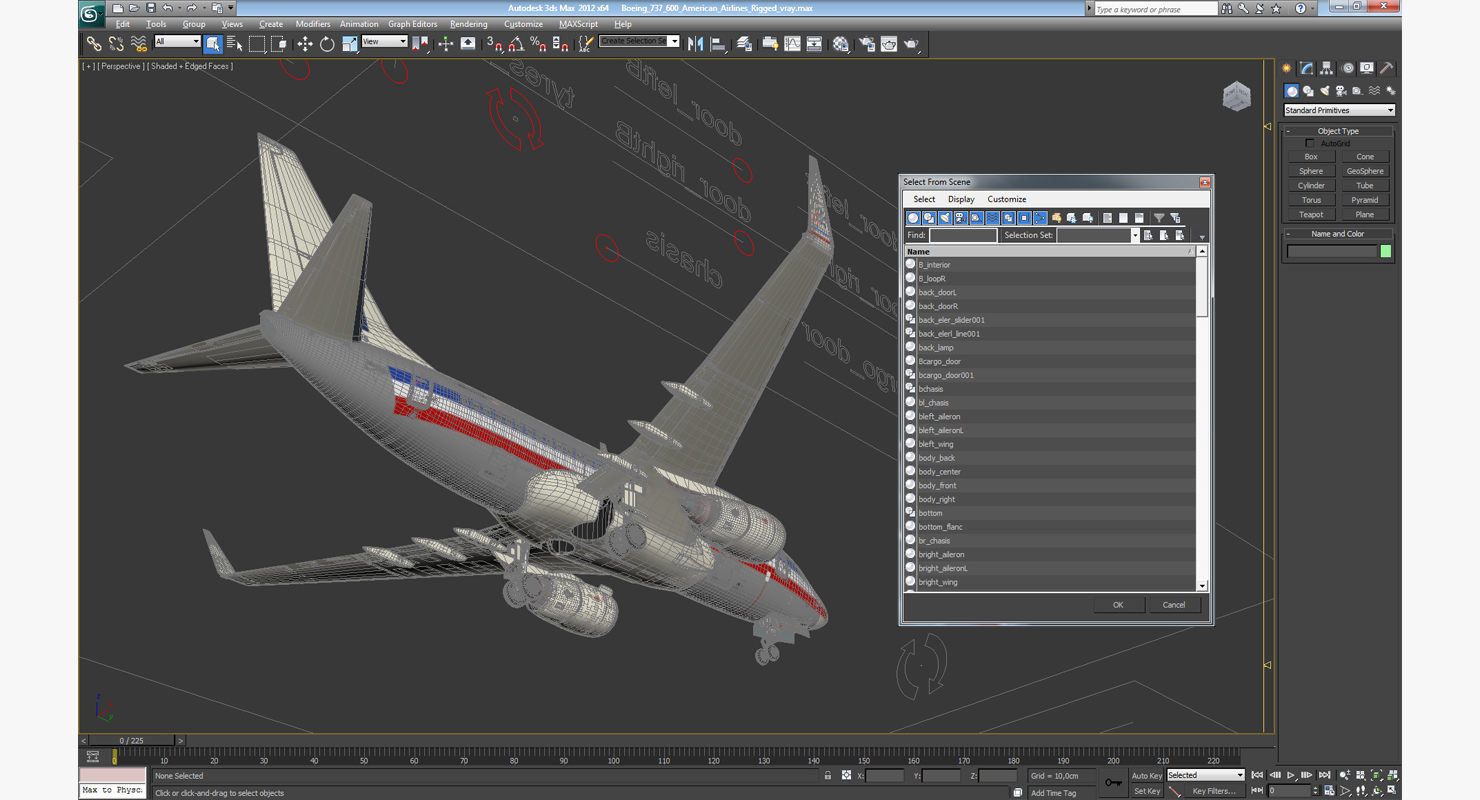The height and width of the screenshot is (800, 1480).
Task: Click the Mirror tool
Action: 695,44
